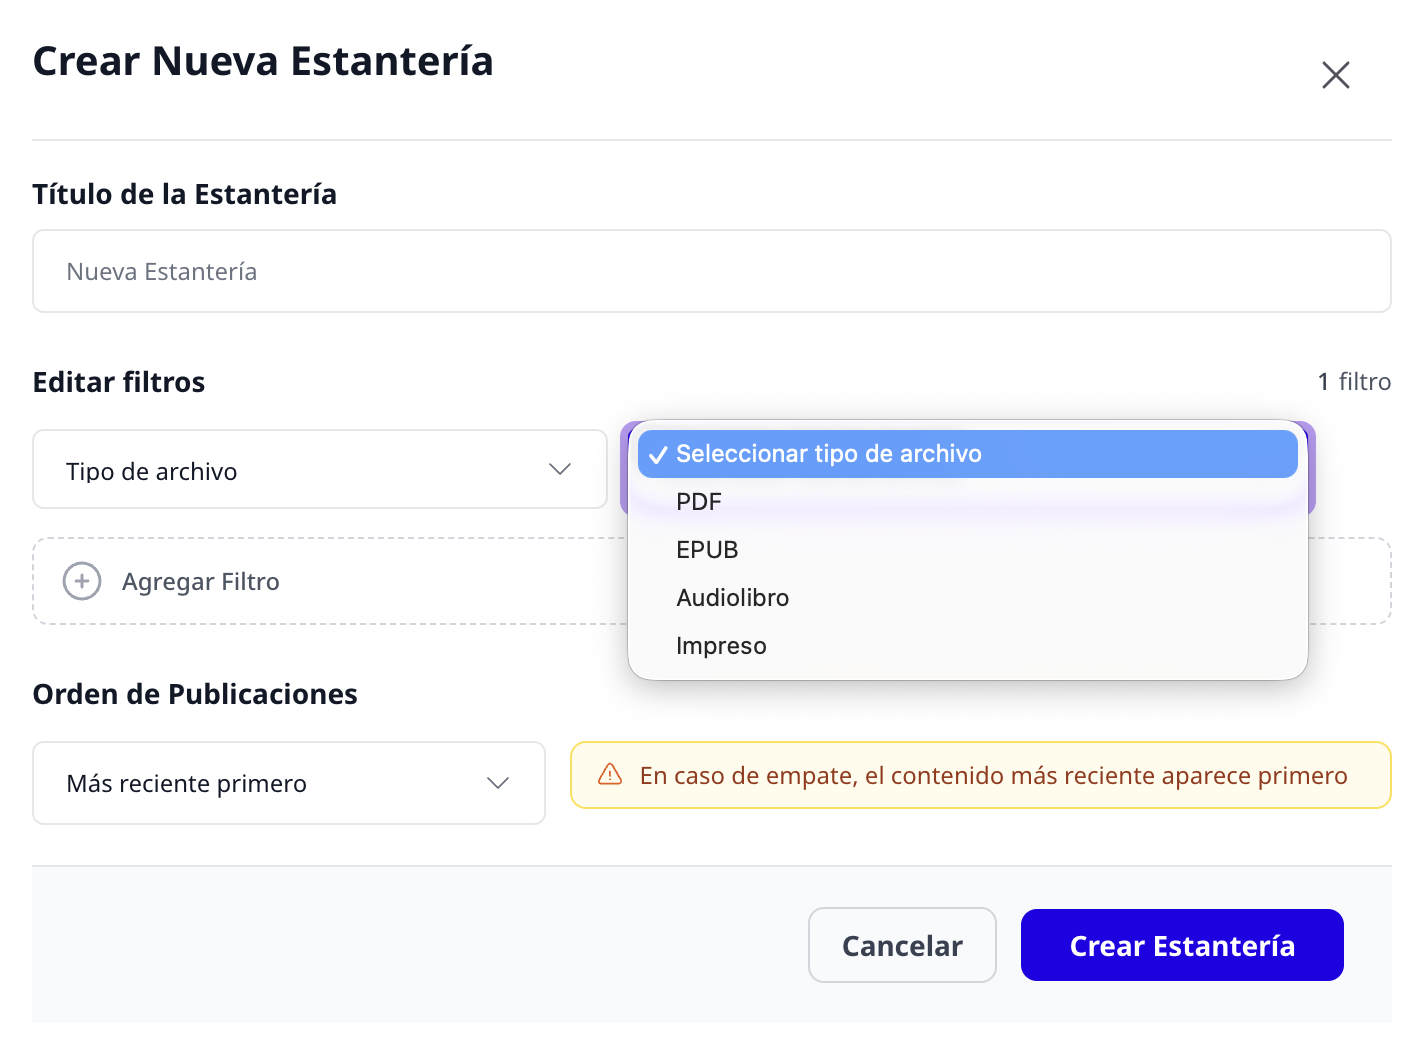This screenshot has height=1050, width=1418.
Task: Click the checkmark next to Seleccionar tipo de archivo
Action: [x=657, y=455]
